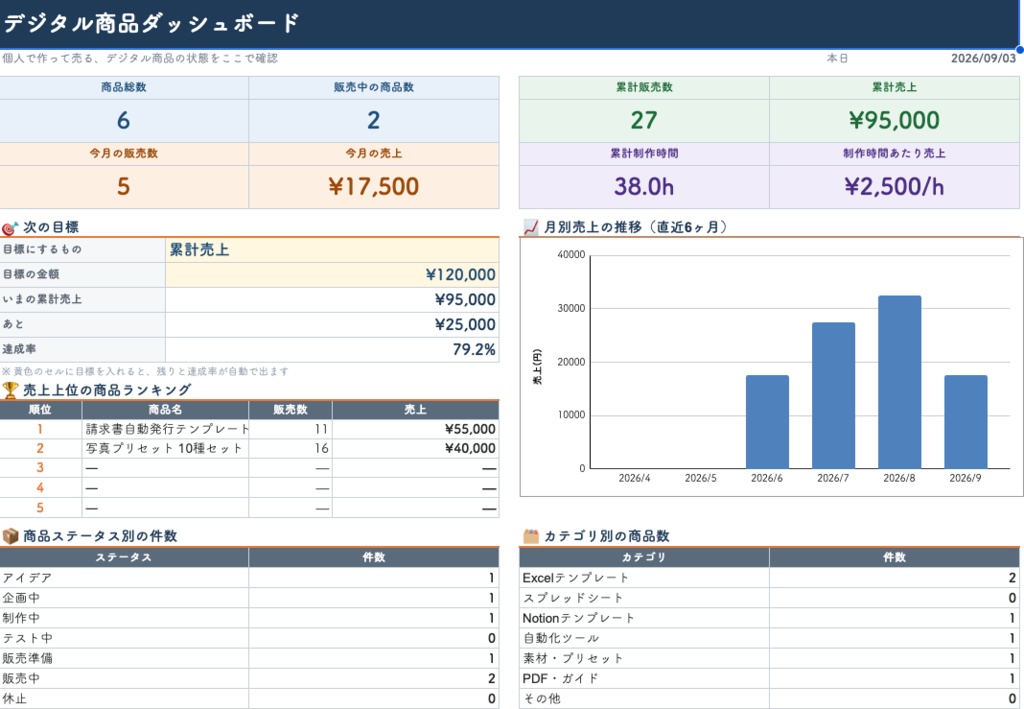Select the PDF・ガイド category cell
The height and width of the screenshot is (709, 1024).
644,678
